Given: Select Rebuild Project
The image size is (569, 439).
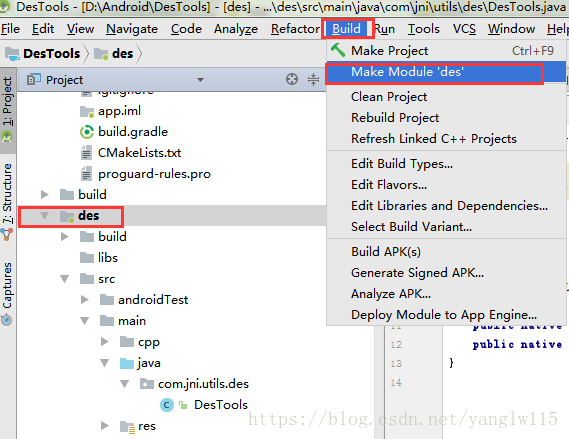Looking at the screenshot, I should pos(446,118).
